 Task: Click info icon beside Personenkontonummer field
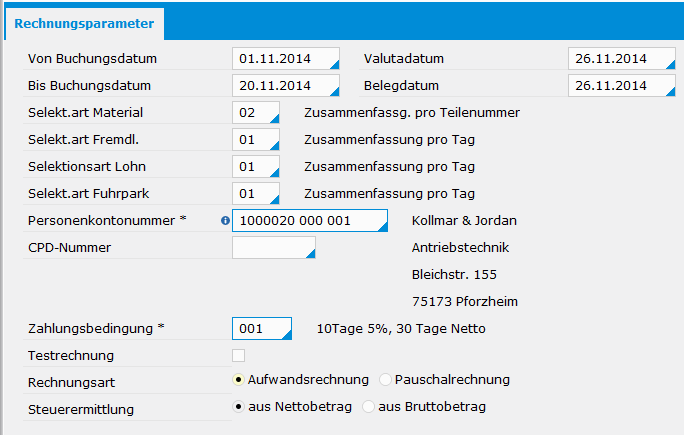pyautogui.click(x=225, y=221)
